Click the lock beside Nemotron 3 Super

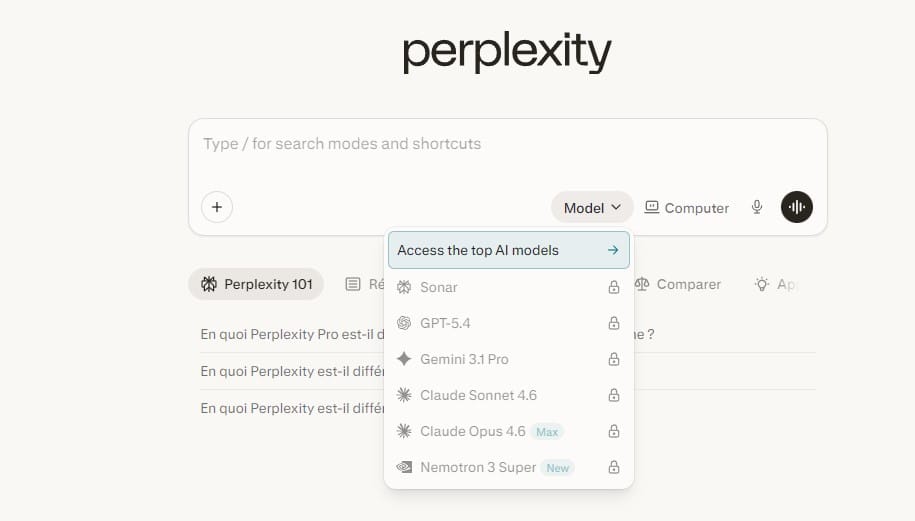[x=614, y=467]
